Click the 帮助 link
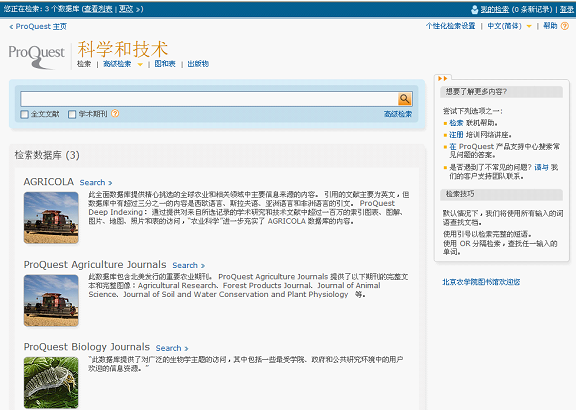Screen dimensions: 577x410 click(x=550, y=26)
